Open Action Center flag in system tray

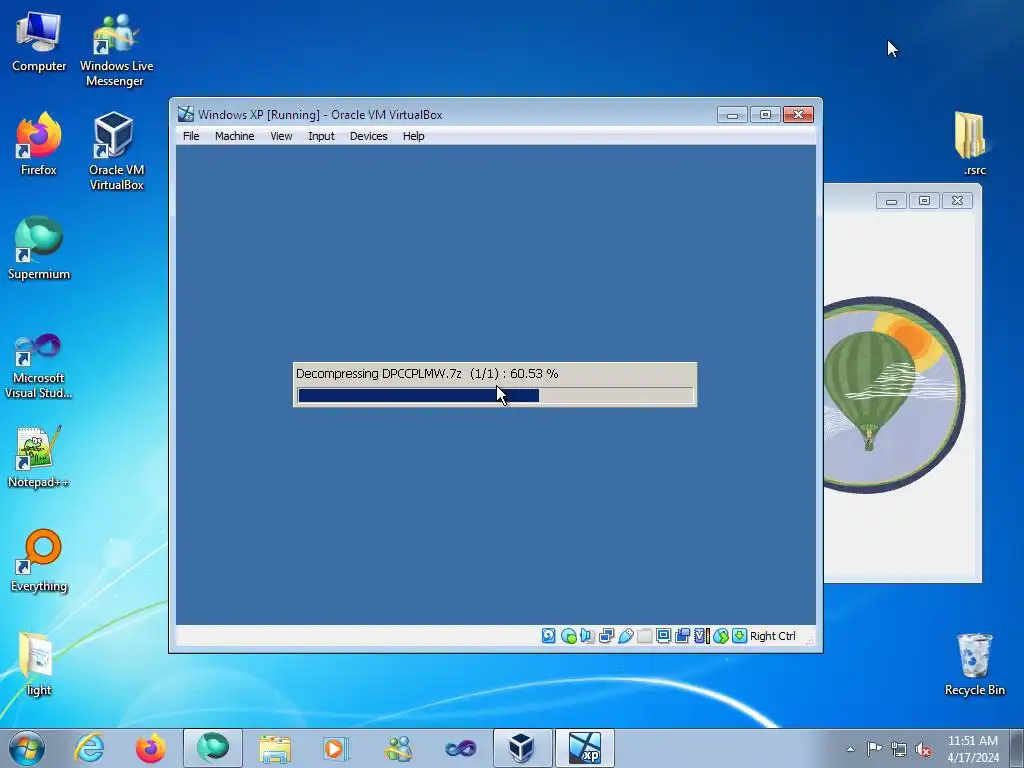point(874,748)
